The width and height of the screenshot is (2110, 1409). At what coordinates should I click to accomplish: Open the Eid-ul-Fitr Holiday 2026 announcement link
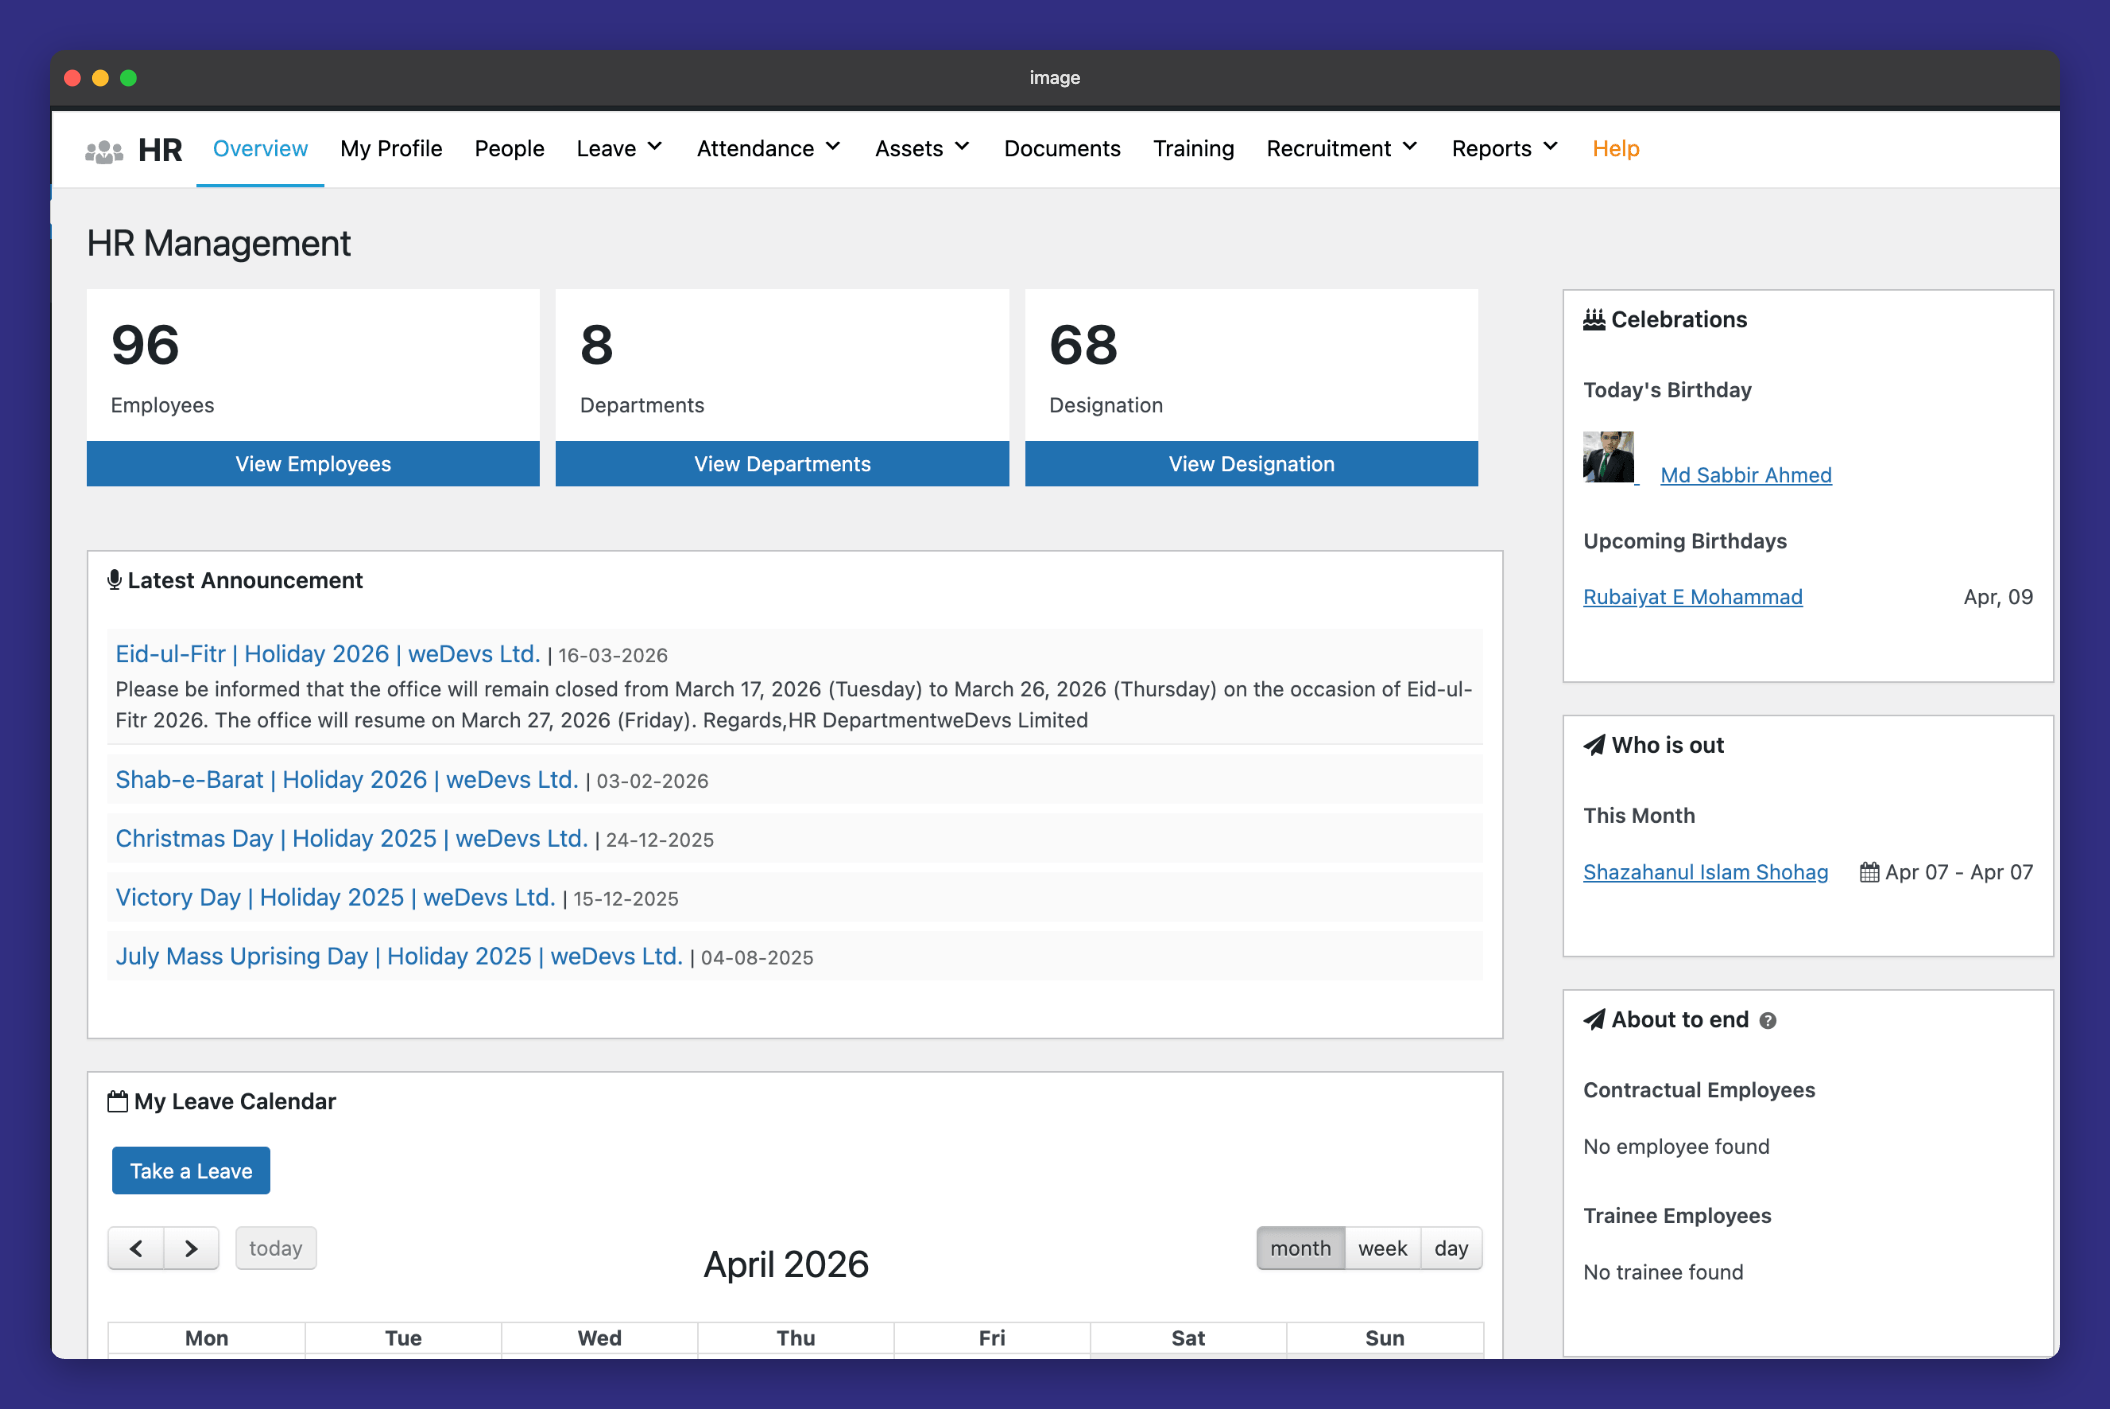327,654
